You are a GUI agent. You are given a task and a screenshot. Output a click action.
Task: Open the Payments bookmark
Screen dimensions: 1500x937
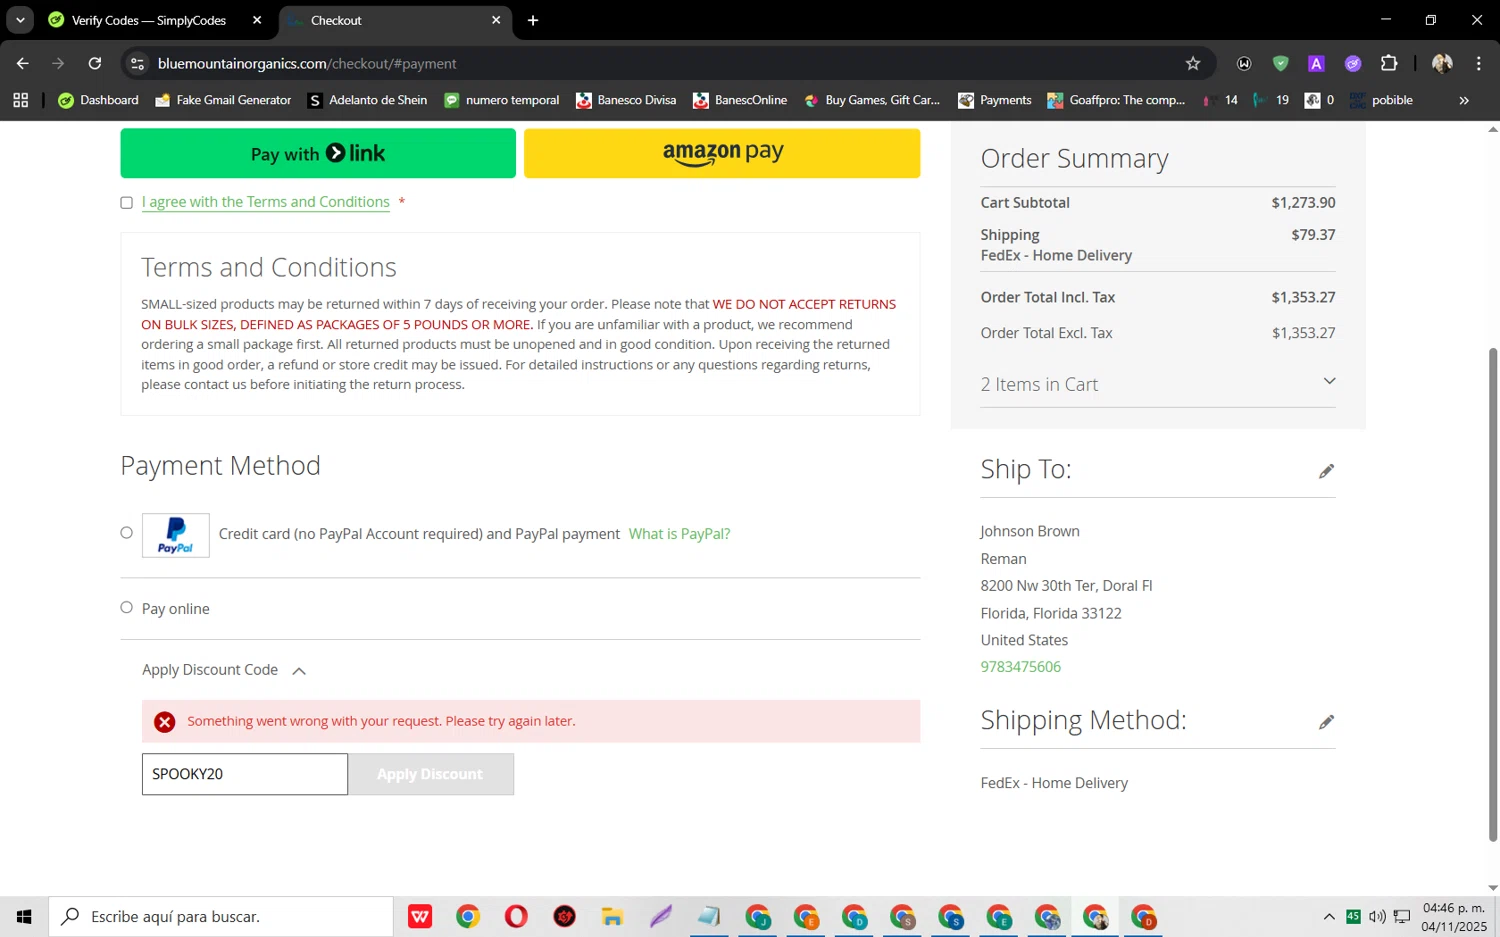point(995,100)
